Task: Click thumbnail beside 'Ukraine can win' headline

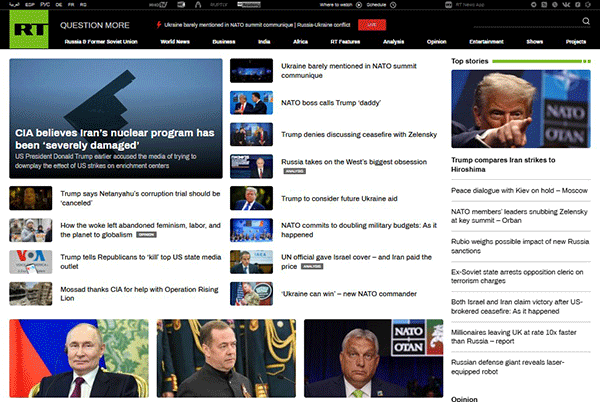Action: [251, 294]
